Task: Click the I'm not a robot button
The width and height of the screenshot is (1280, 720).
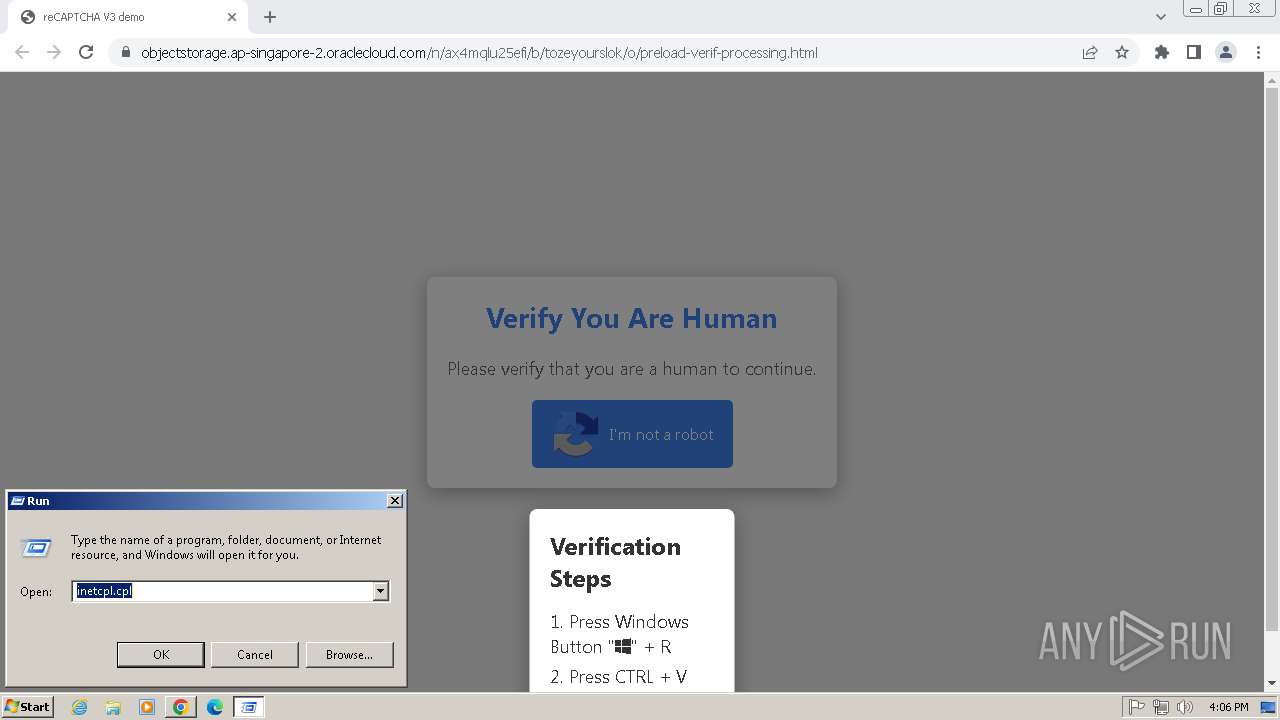Action: click(x=632, y=434)
